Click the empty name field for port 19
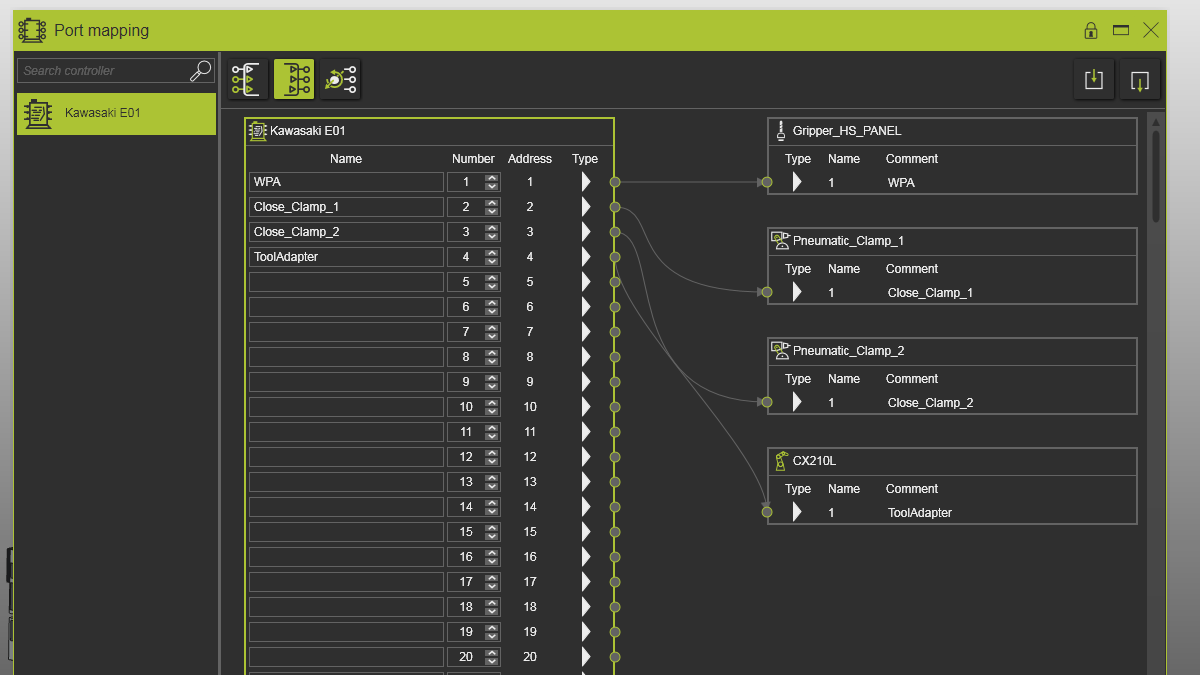1200x675 pixels. [346, 632]
